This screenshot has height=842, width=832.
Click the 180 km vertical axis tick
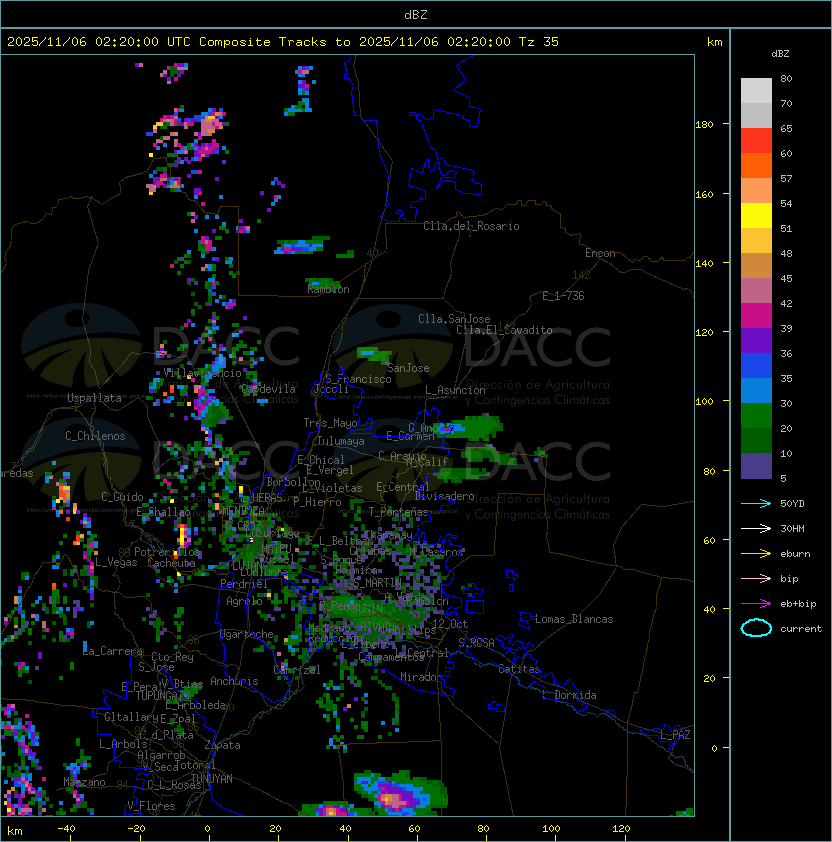[x=704, y=125]
